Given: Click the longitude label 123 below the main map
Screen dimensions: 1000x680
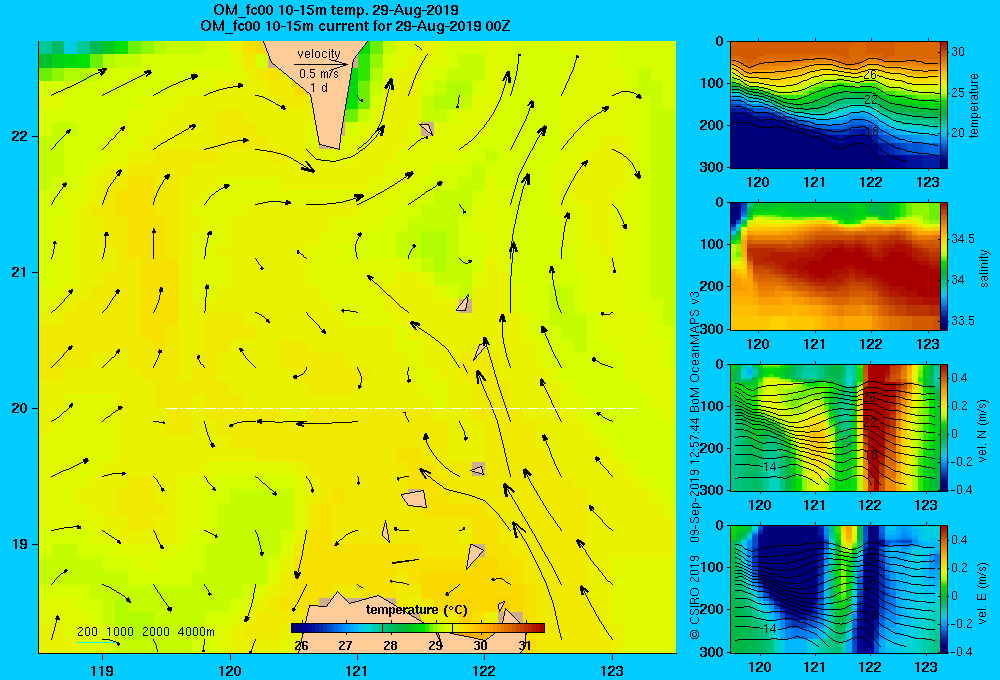Looking at the screenshot, I should tap(612, 670).
